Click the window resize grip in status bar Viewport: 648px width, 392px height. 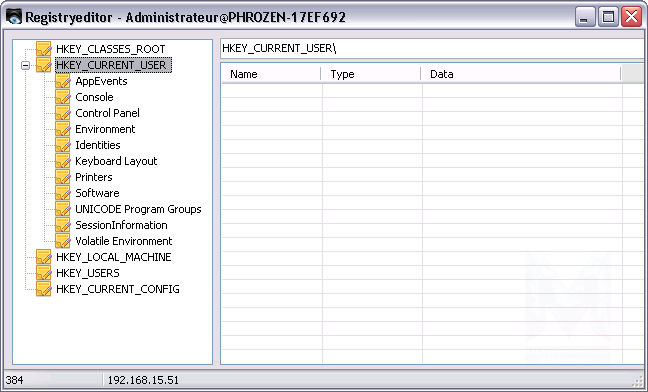tap(638, 381)
